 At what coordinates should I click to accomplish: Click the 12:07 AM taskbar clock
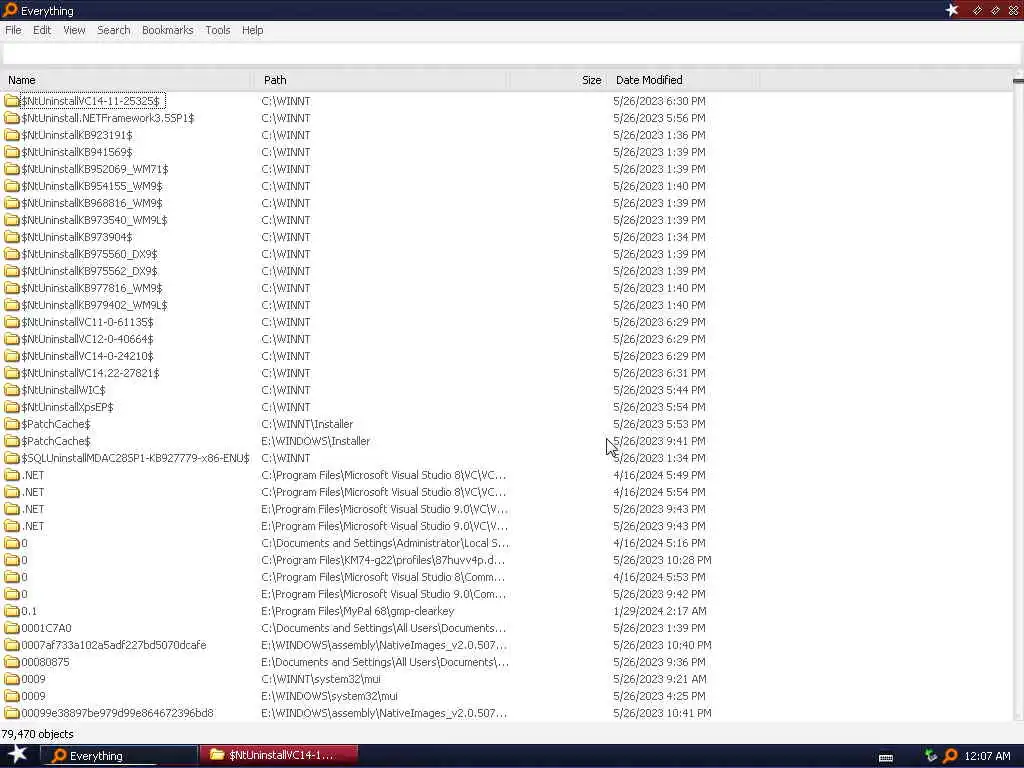[x=987, y=756]
